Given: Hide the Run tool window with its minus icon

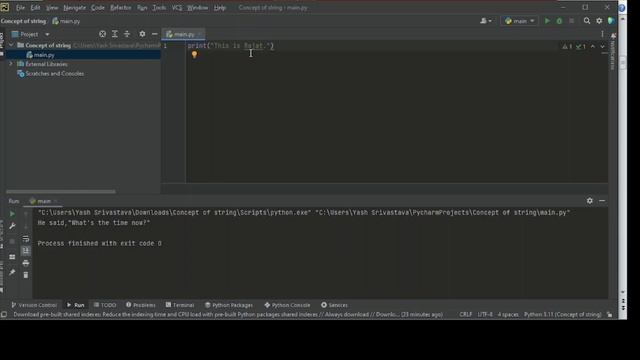Looking at the screenshot, I should click(602, 201).
